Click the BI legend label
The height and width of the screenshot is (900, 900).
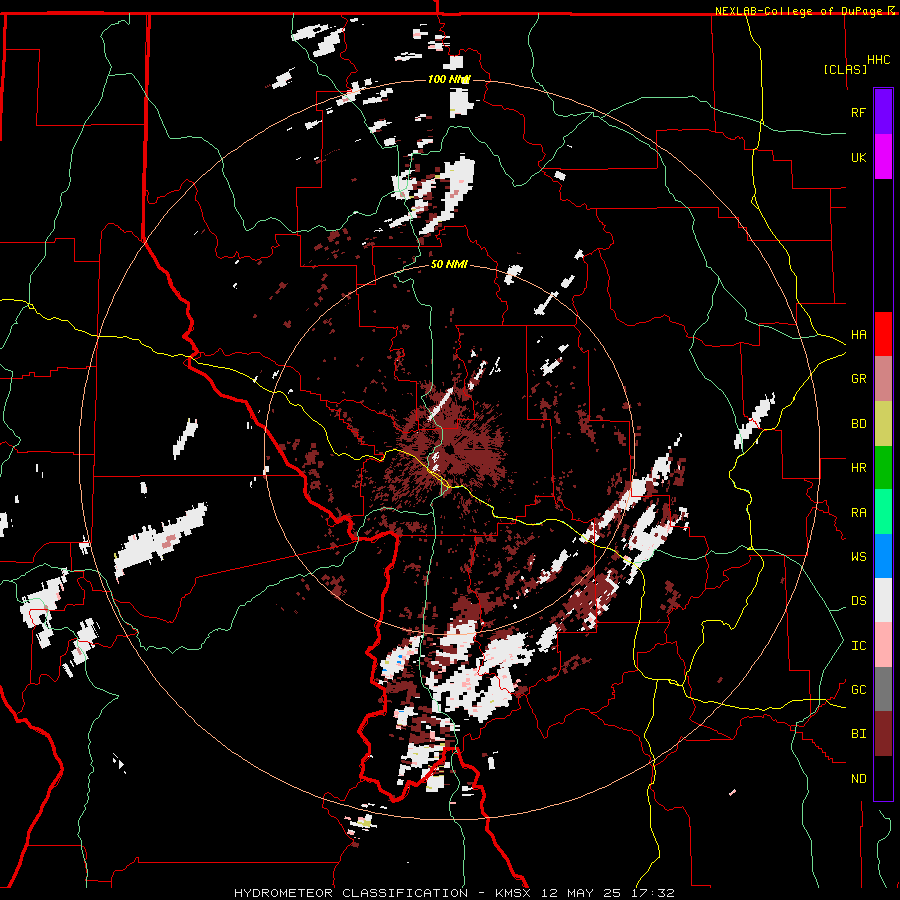(x=859, y=734)
